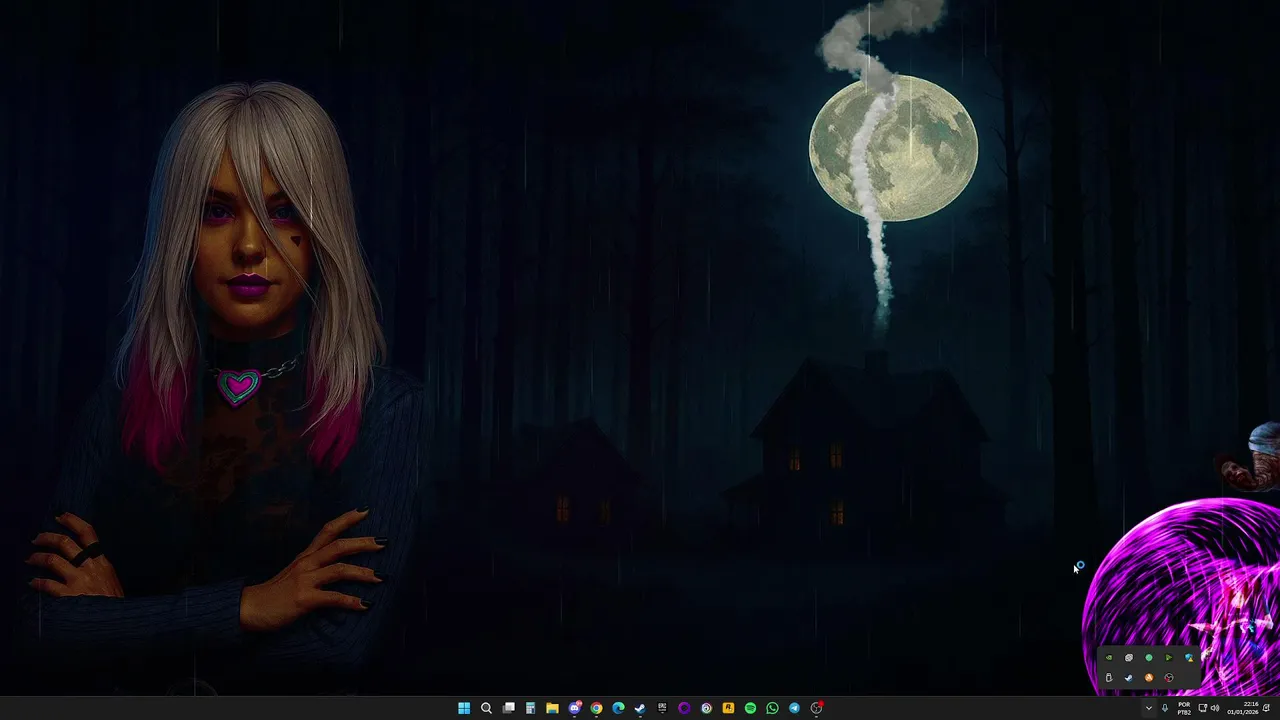Open Discord from the taskbar
The height and width of the screenshot is (720, 1280).
click(x=575, y=708)
